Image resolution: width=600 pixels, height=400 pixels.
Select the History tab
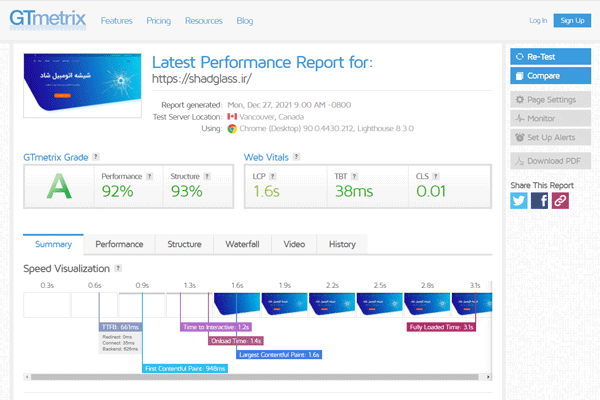(342, 244)
